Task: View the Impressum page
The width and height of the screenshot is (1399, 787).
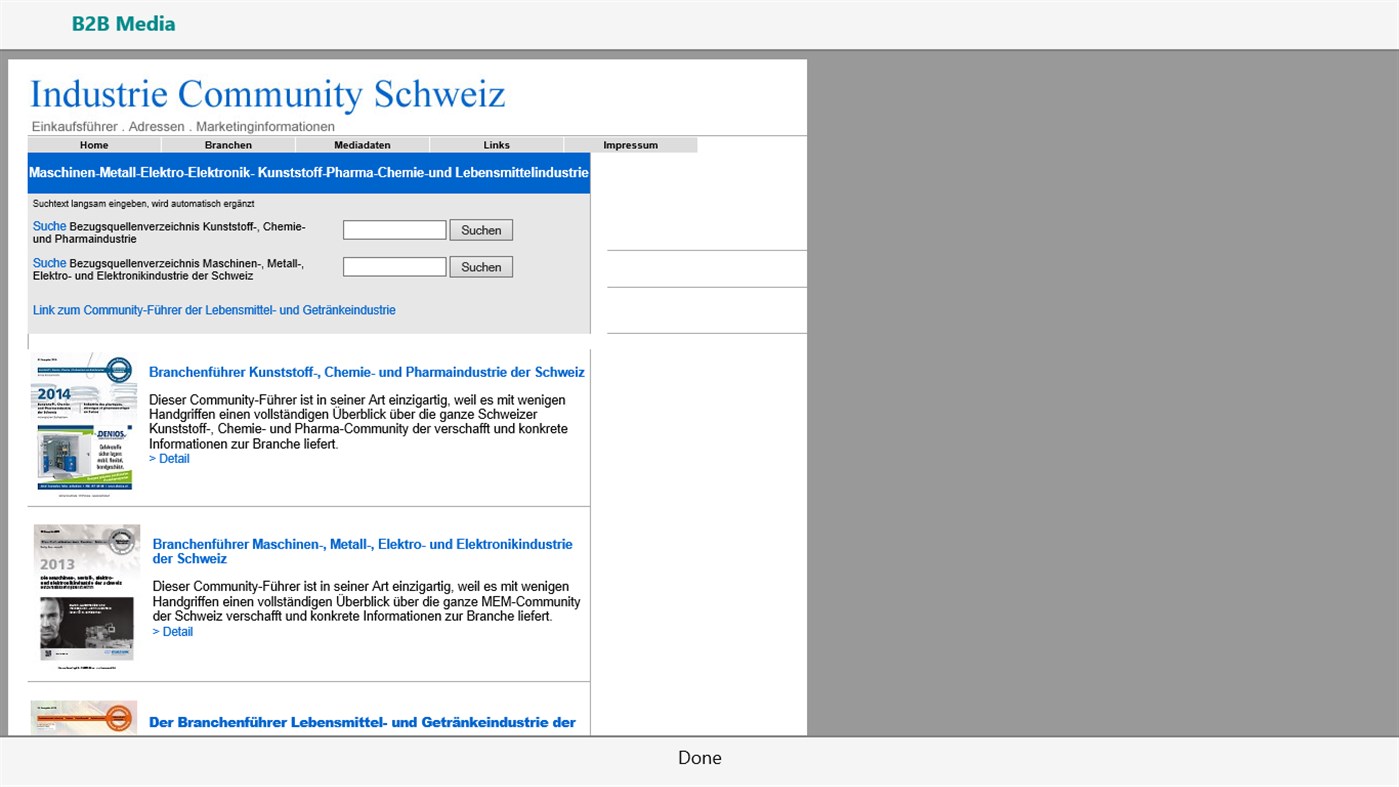Action: point(630,144)
